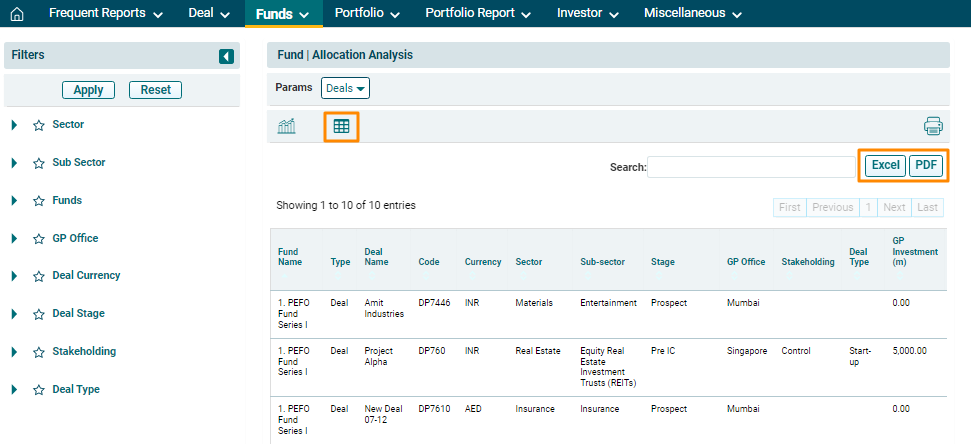Export the table to Excel

[x=885, y=166]
